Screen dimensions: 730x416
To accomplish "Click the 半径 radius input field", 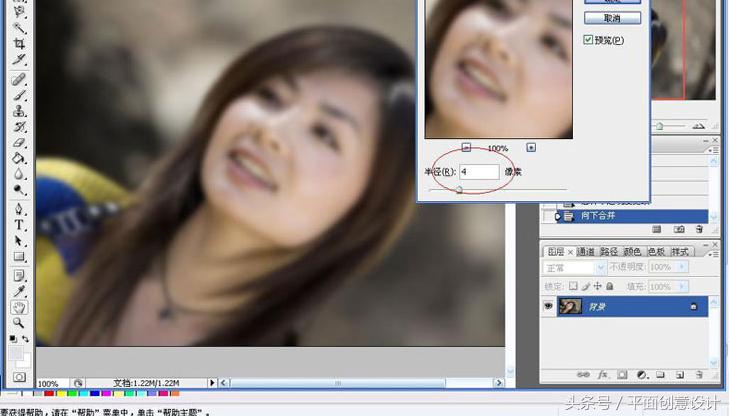I will coord(479,172).
